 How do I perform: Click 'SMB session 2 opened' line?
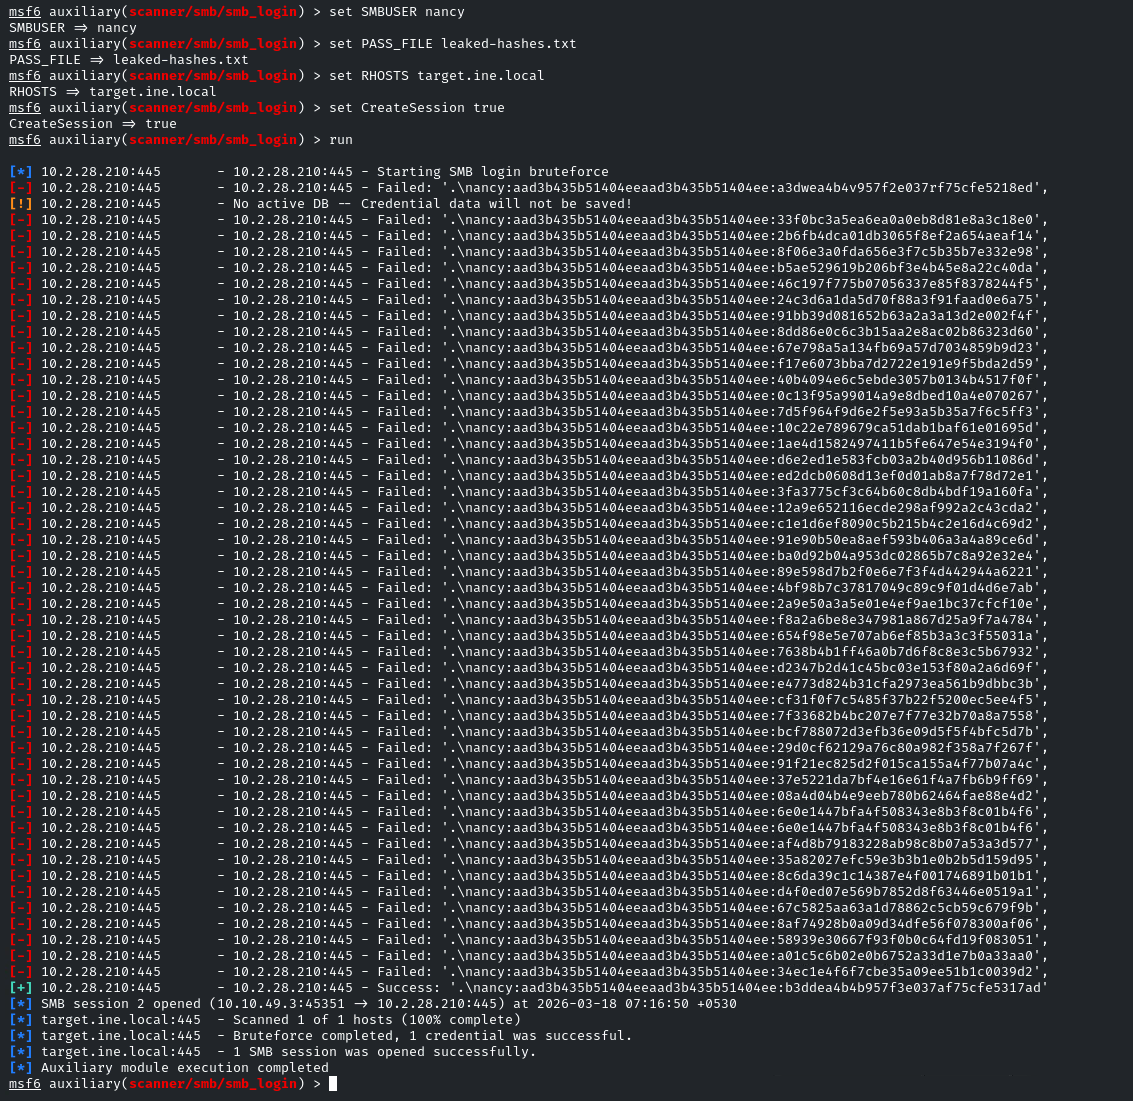click(389, 1003)
